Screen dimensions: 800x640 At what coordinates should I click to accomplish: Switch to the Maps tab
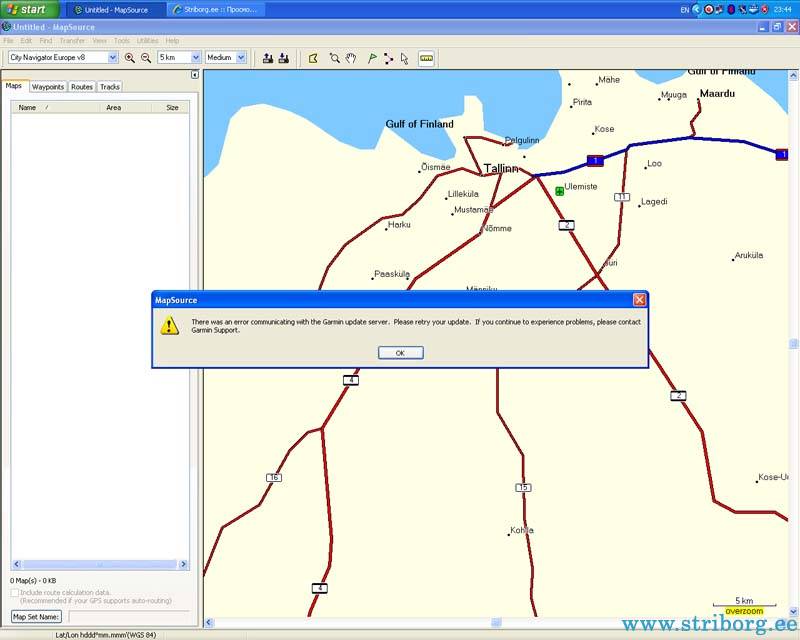pos(14,86)
